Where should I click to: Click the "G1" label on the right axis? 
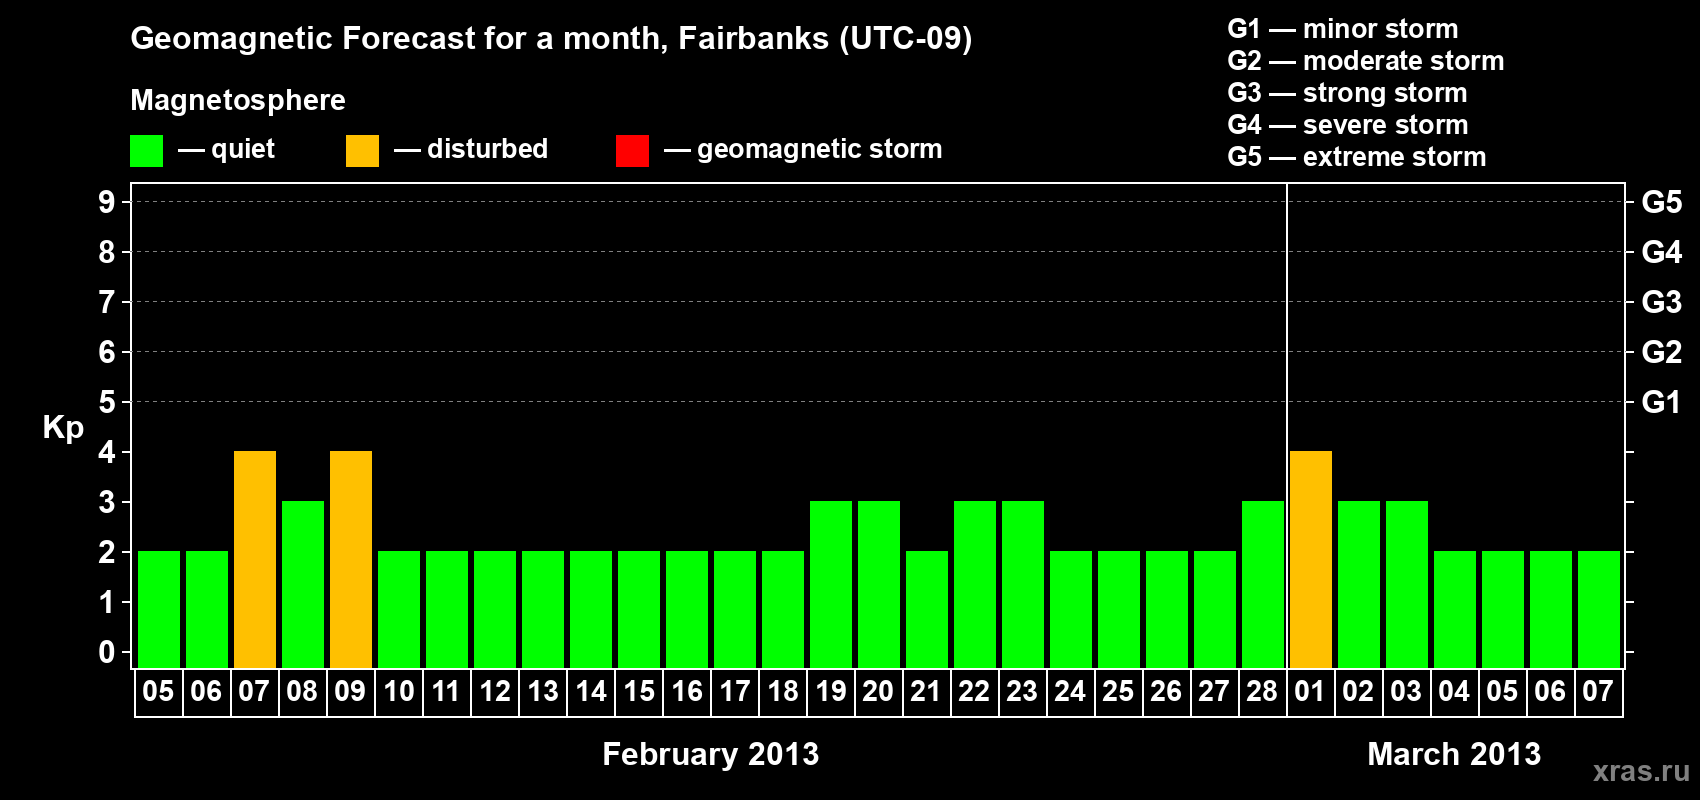point(1661,402)
